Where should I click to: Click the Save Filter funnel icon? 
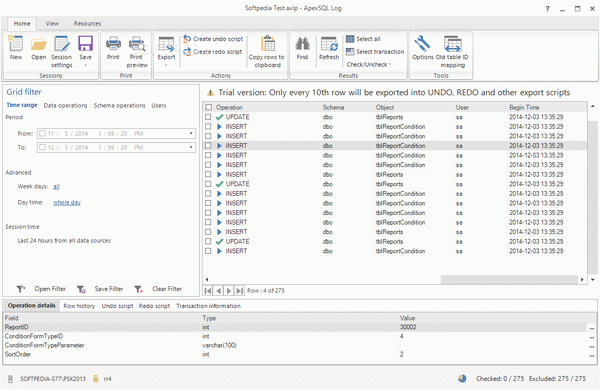tap(81, 289)
